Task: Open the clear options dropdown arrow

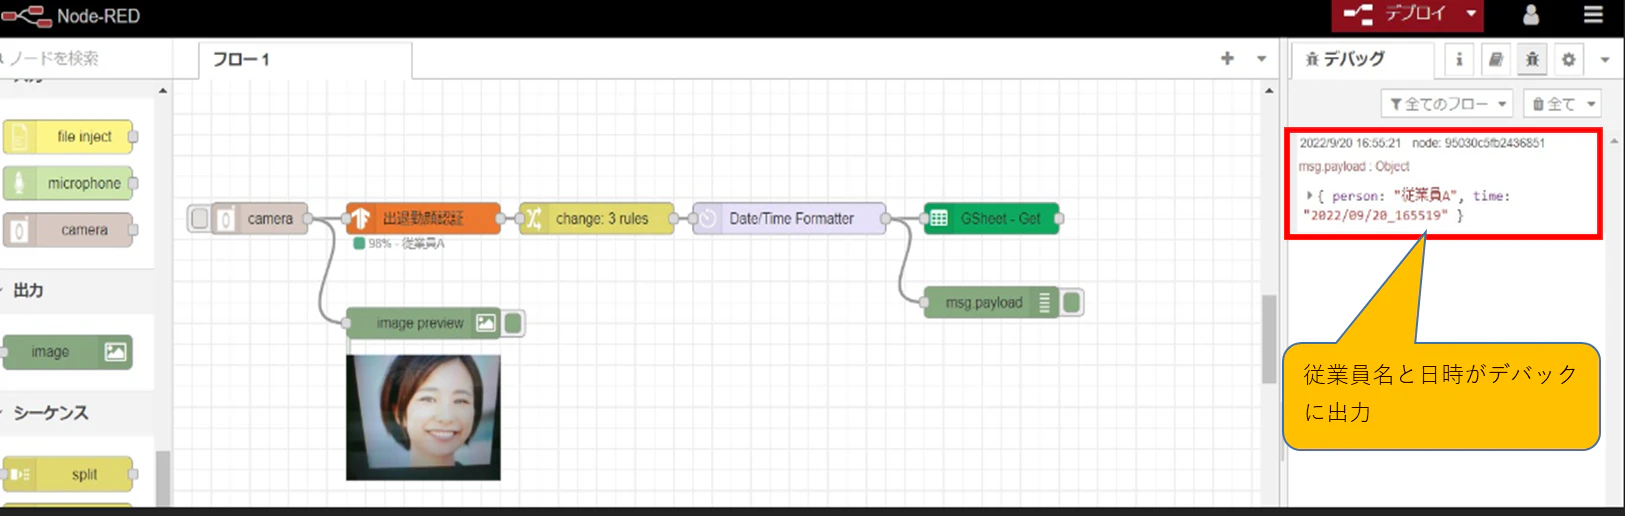Action: pos(1591,104)
